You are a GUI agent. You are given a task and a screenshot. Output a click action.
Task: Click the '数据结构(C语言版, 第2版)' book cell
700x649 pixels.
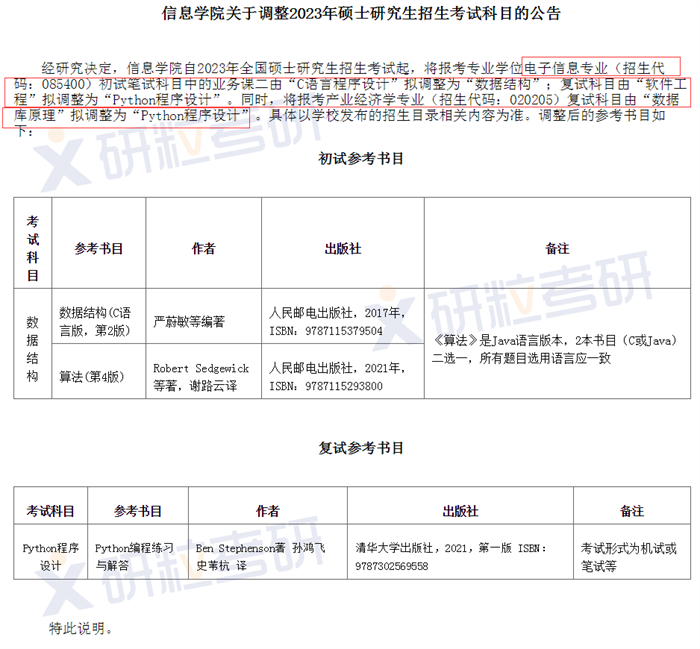98,321
